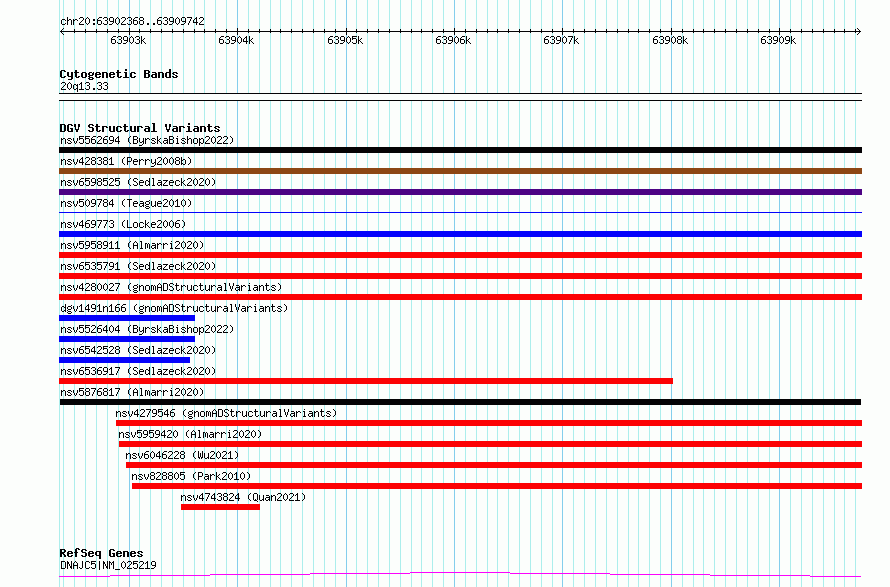Click the short blue bar for nsv5526404
The width and height of the screenshot is (890, 587).
pyautogui.click(x=127, y=339)
